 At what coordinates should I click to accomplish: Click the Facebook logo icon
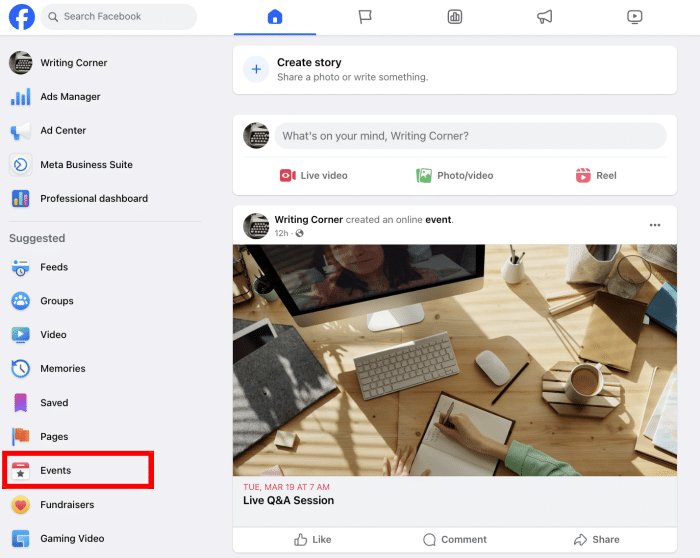tap(21, 17)
